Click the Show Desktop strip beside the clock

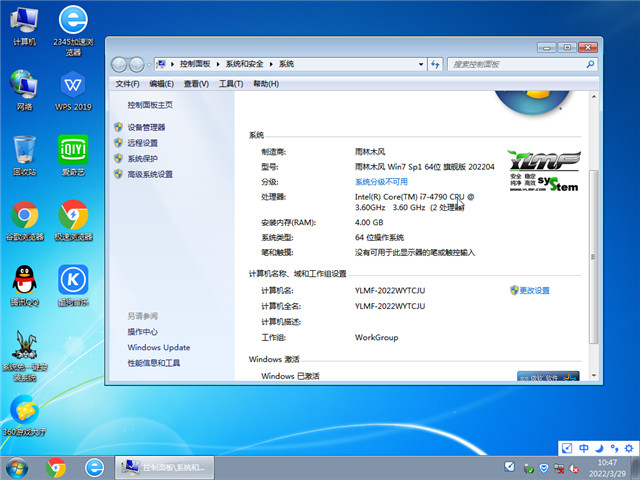635,468
